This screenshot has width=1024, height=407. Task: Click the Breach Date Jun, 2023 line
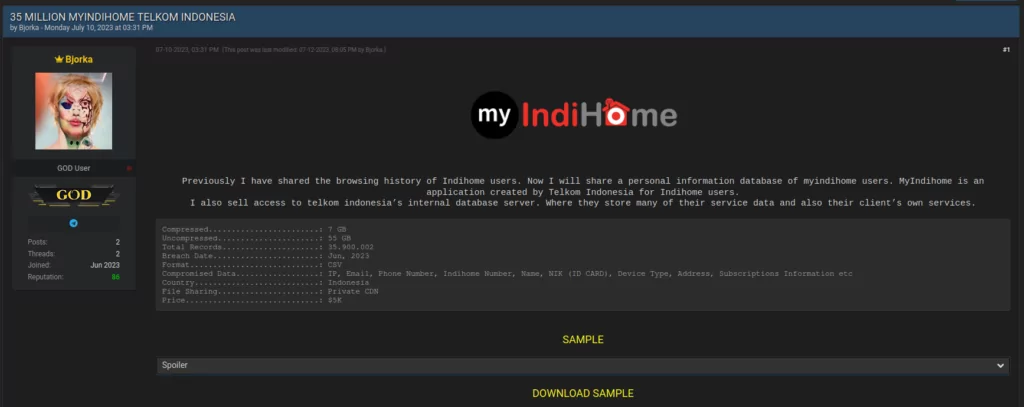point(266,256)
